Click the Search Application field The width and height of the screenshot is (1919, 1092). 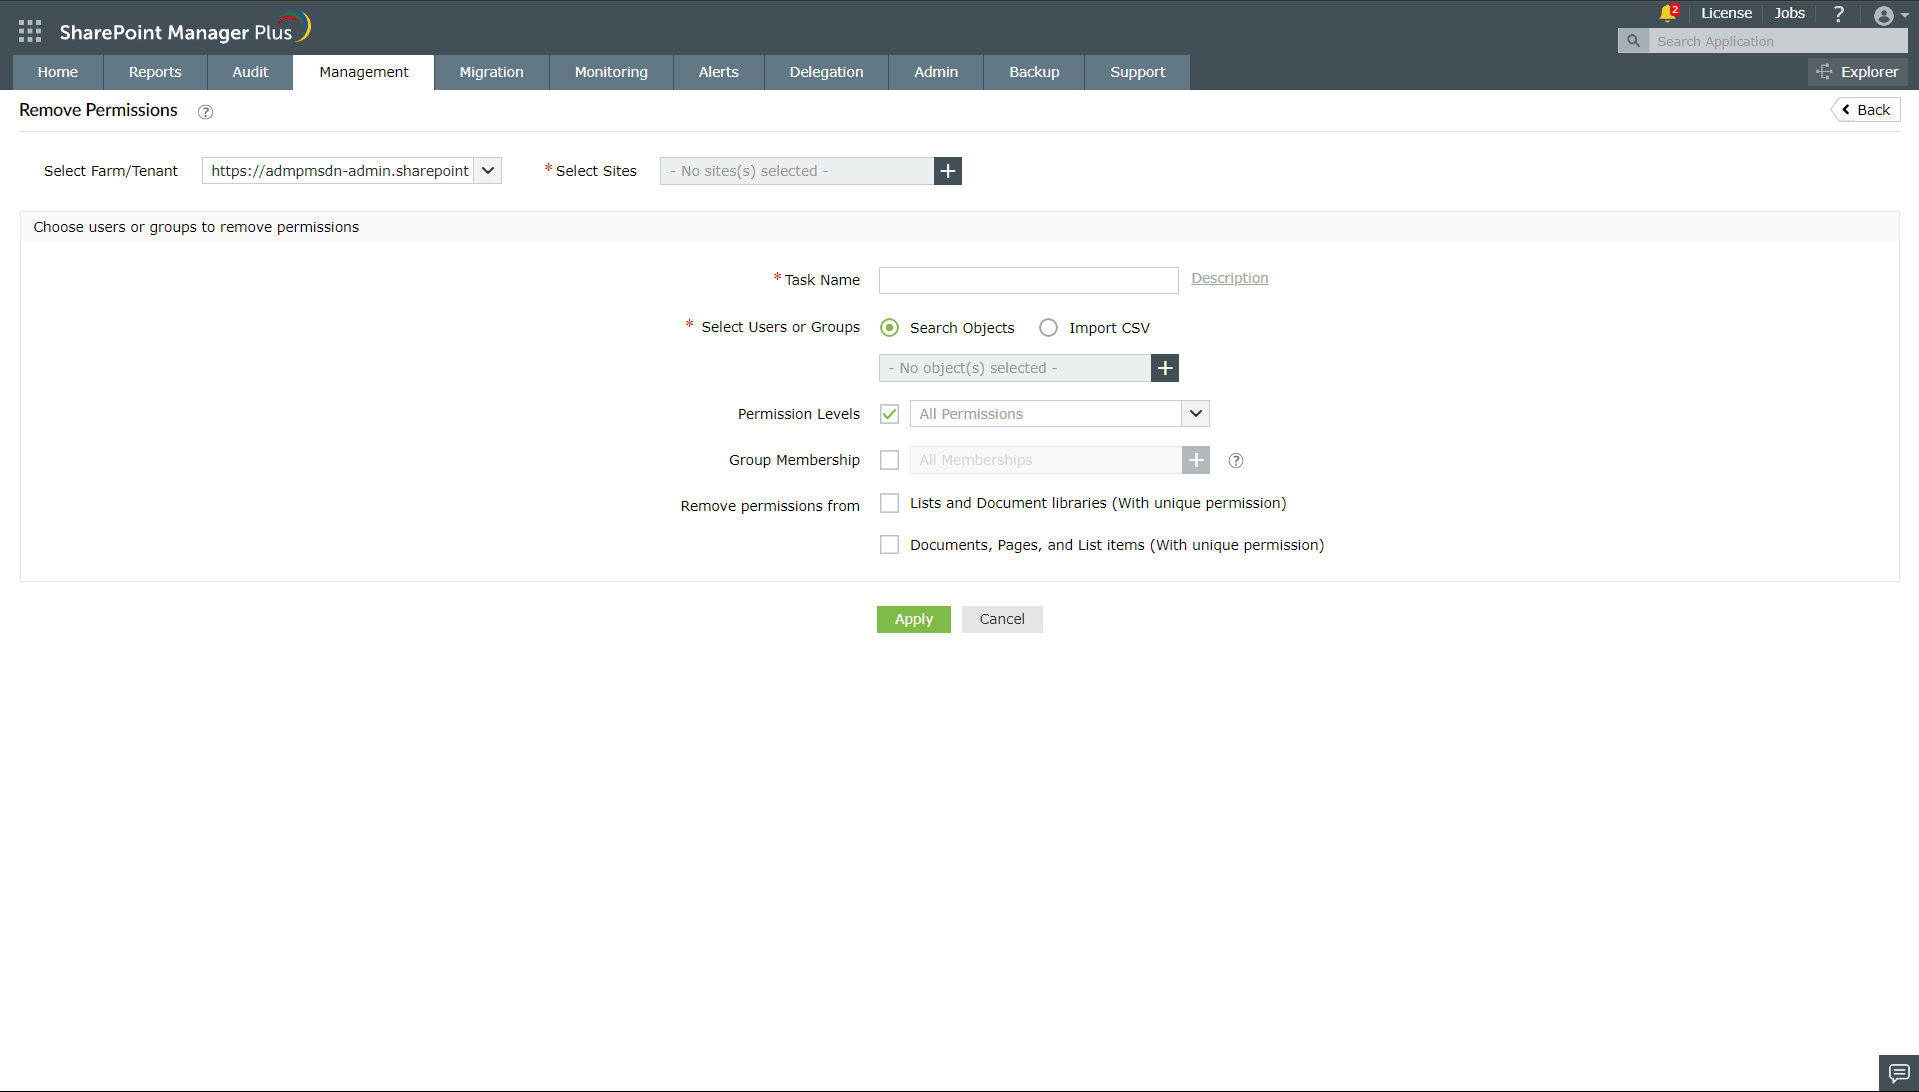[x=1778, y=41]
